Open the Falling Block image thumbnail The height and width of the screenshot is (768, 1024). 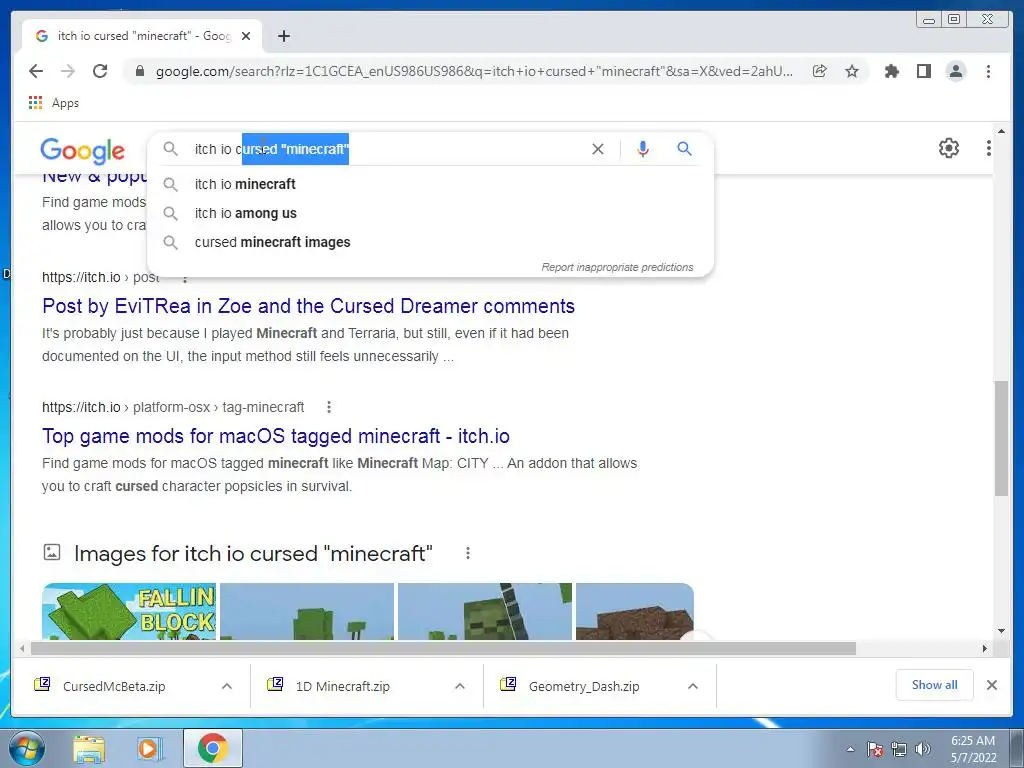[x=129, y=611]
